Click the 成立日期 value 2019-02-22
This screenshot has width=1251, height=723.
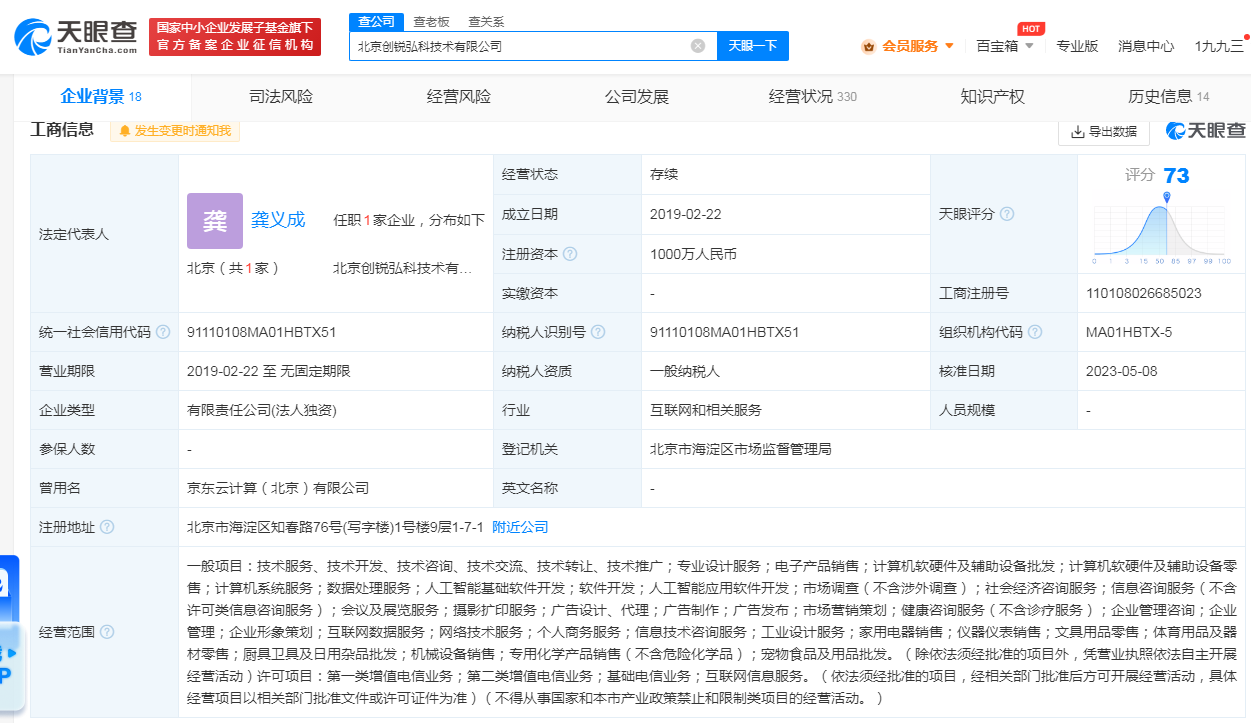click(686, 214)
